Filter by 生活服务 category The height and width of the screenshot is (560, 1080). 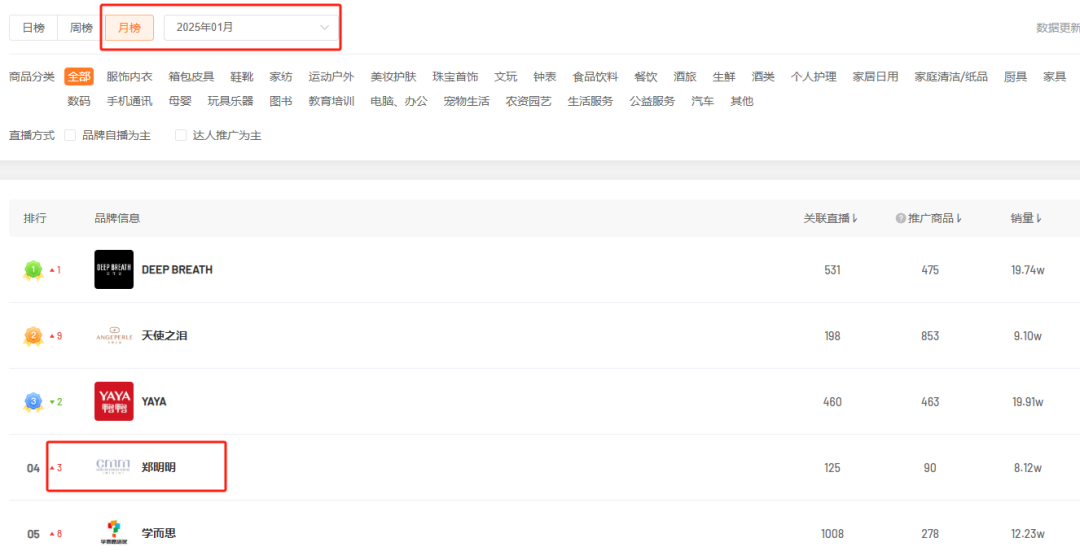click(x=590, y=101)
